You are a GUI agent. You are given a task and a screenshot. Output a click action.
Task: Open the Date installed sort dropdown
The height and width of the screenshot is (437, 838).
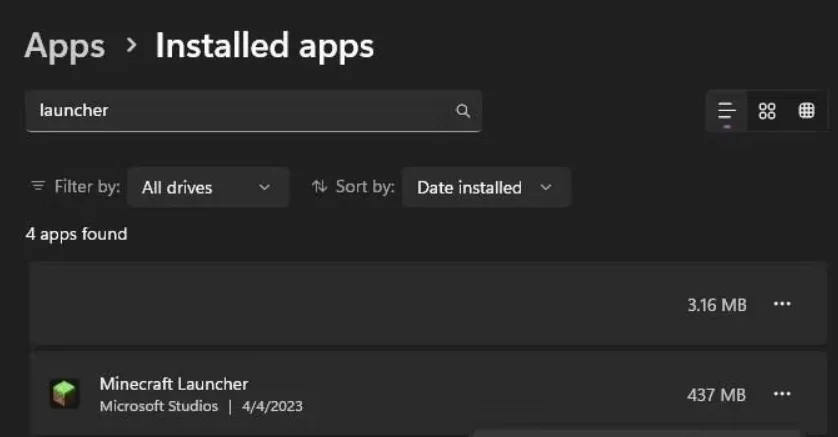486,187
